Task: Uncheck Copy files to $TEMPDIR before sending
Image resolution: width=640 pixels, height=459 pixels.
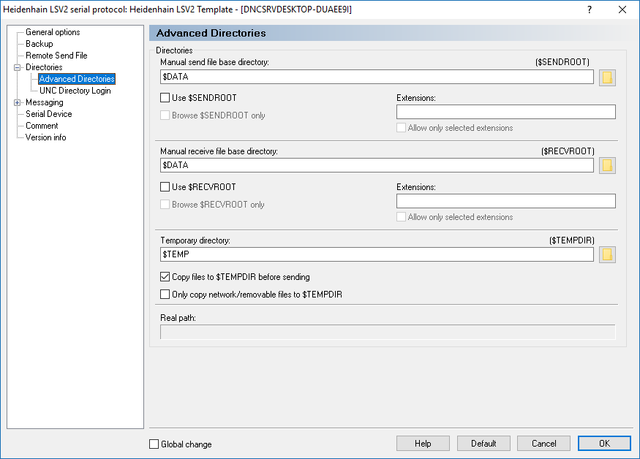Action: tap(165, 277)
